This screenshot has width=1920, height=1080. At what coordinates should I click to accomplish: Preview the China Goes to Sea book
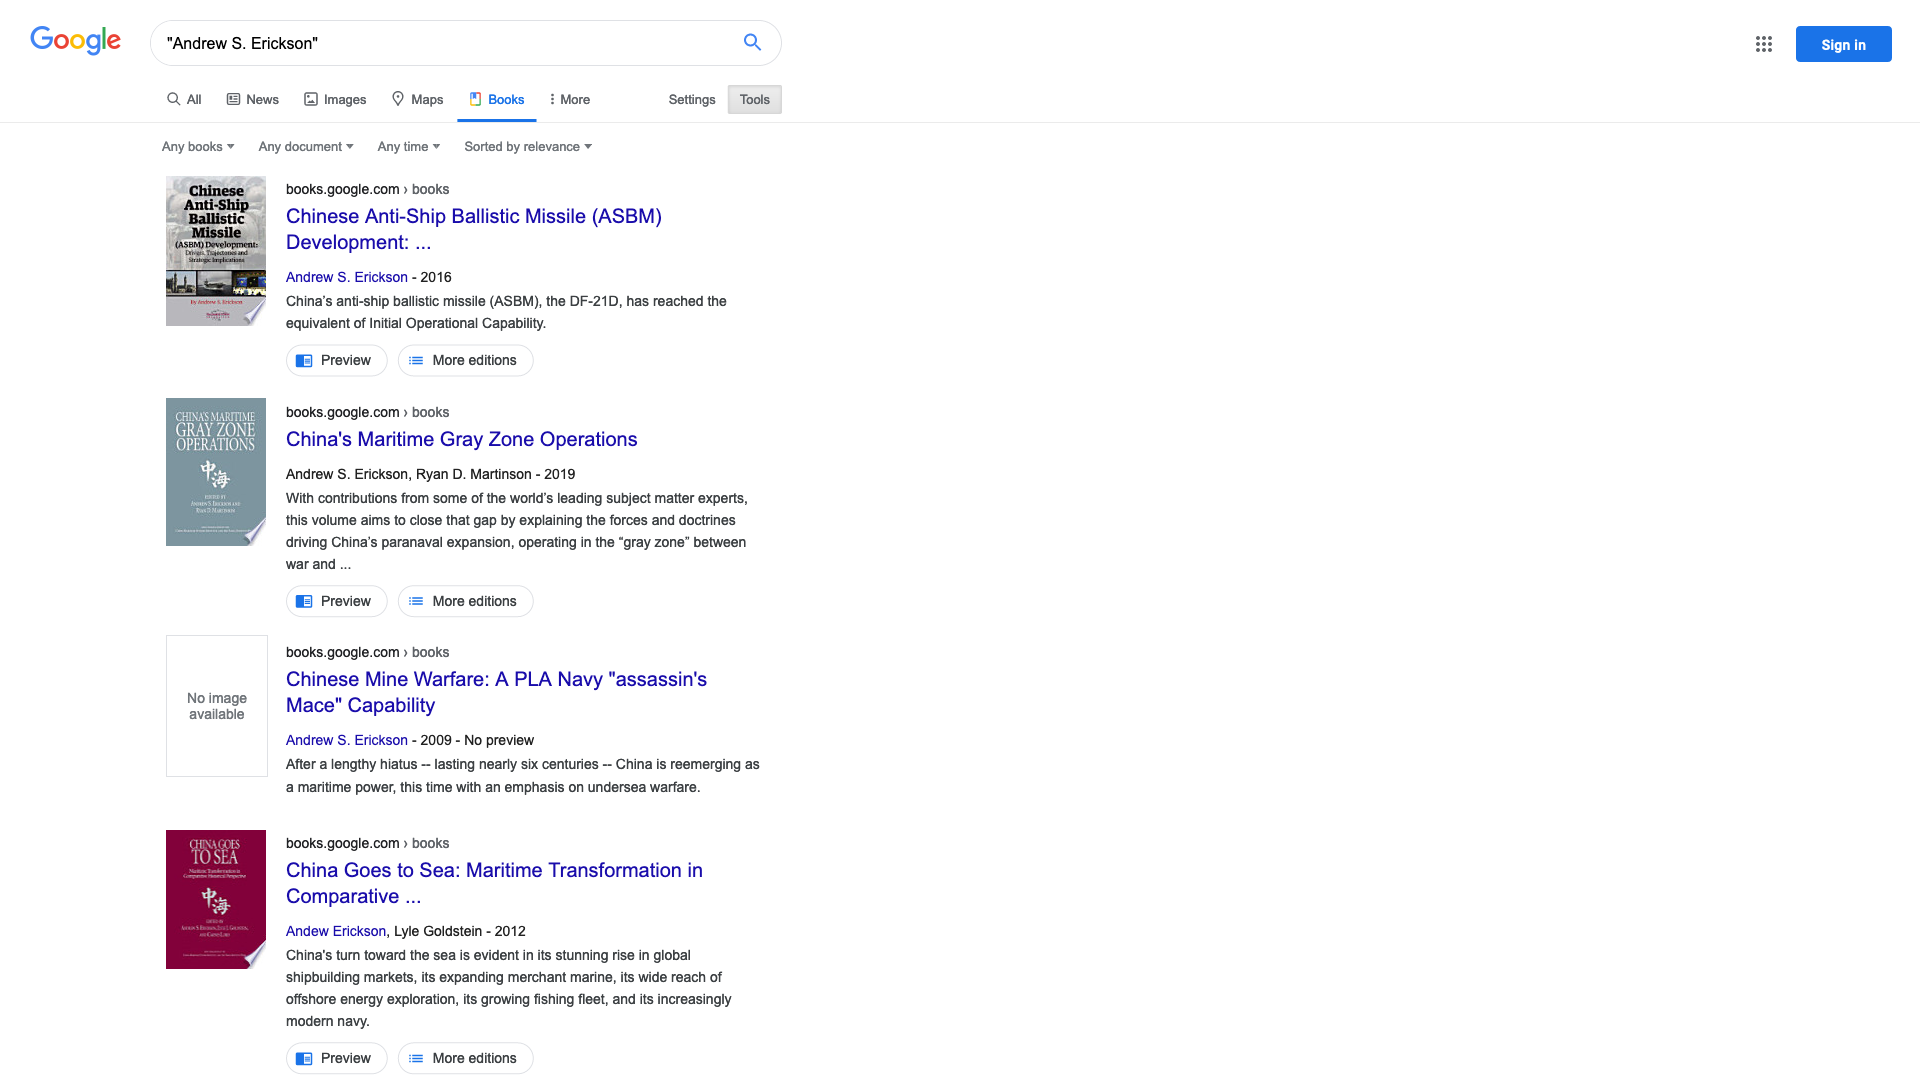tap(336, 1058)
